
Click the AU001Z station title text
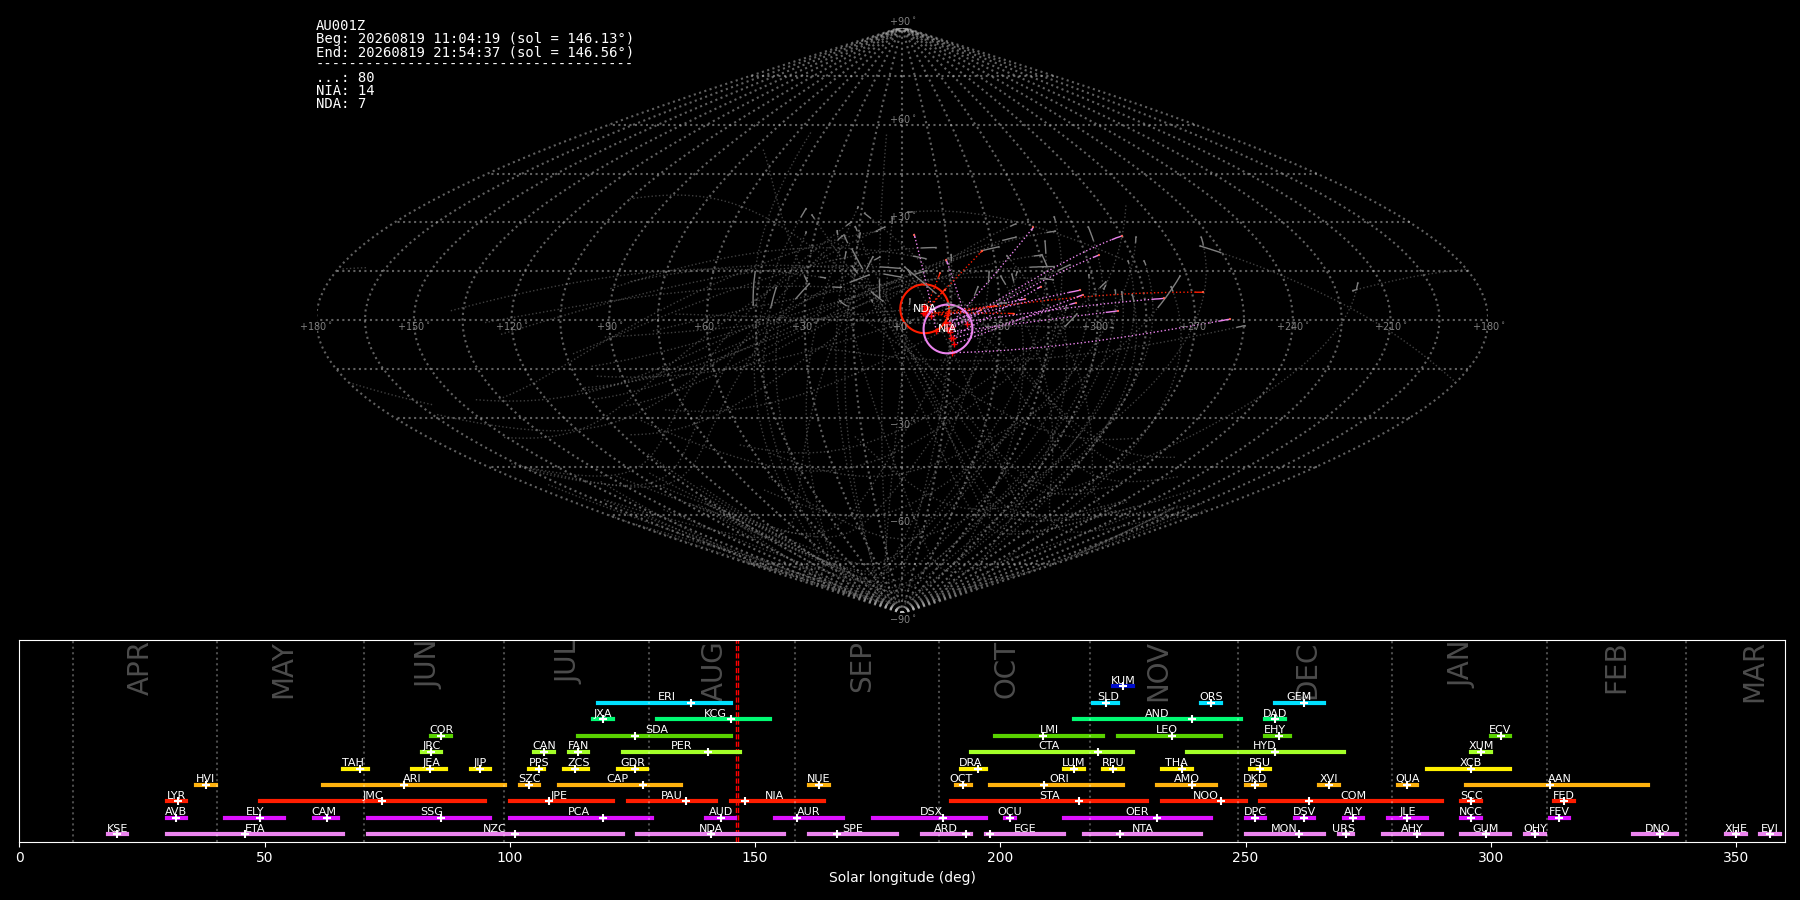(341, 26)
